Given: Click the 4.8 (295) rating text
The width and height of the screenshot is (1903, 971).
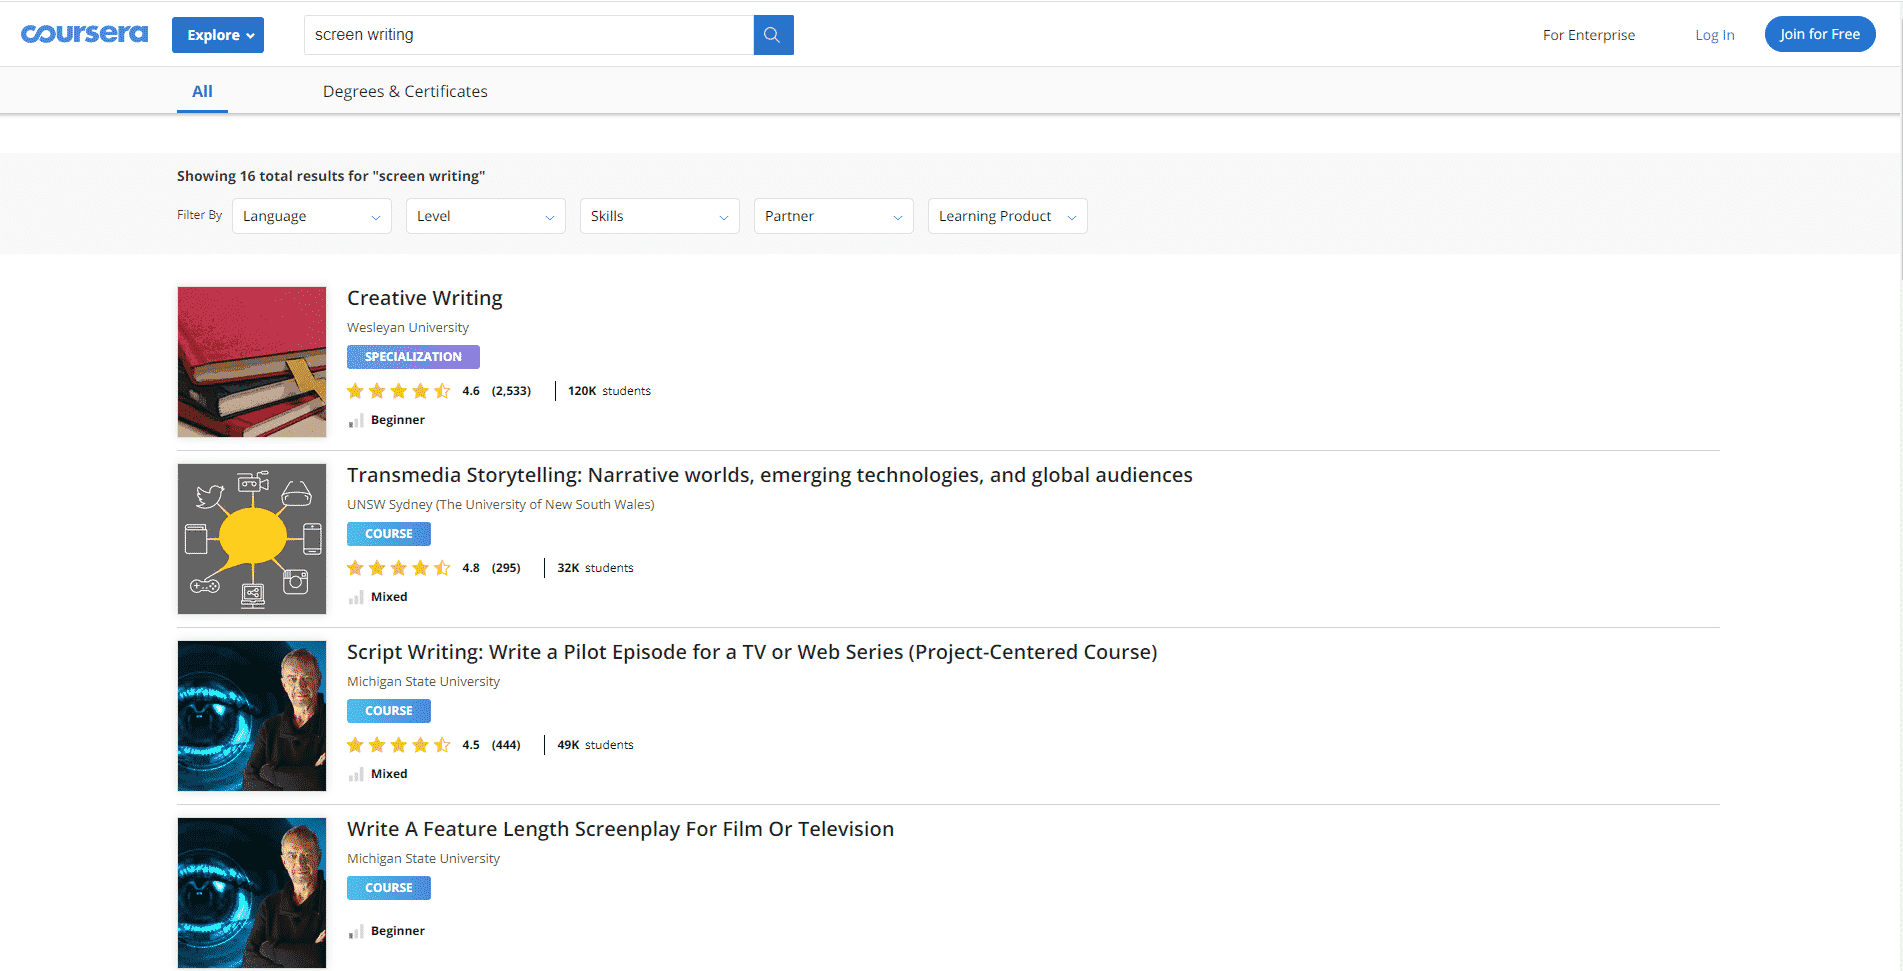Looking at the screenshot, I should pyautogui.click(x=491, y=568).
